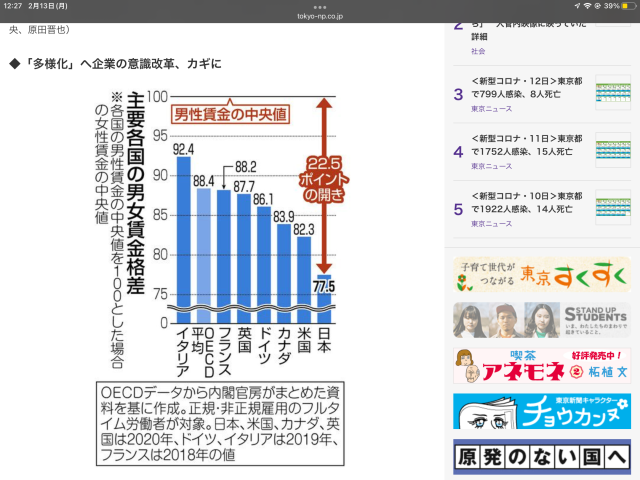Open thumbnail for the 799人感染 article
Viewport: 640px width, 480px height.
[x=612, y=95]
